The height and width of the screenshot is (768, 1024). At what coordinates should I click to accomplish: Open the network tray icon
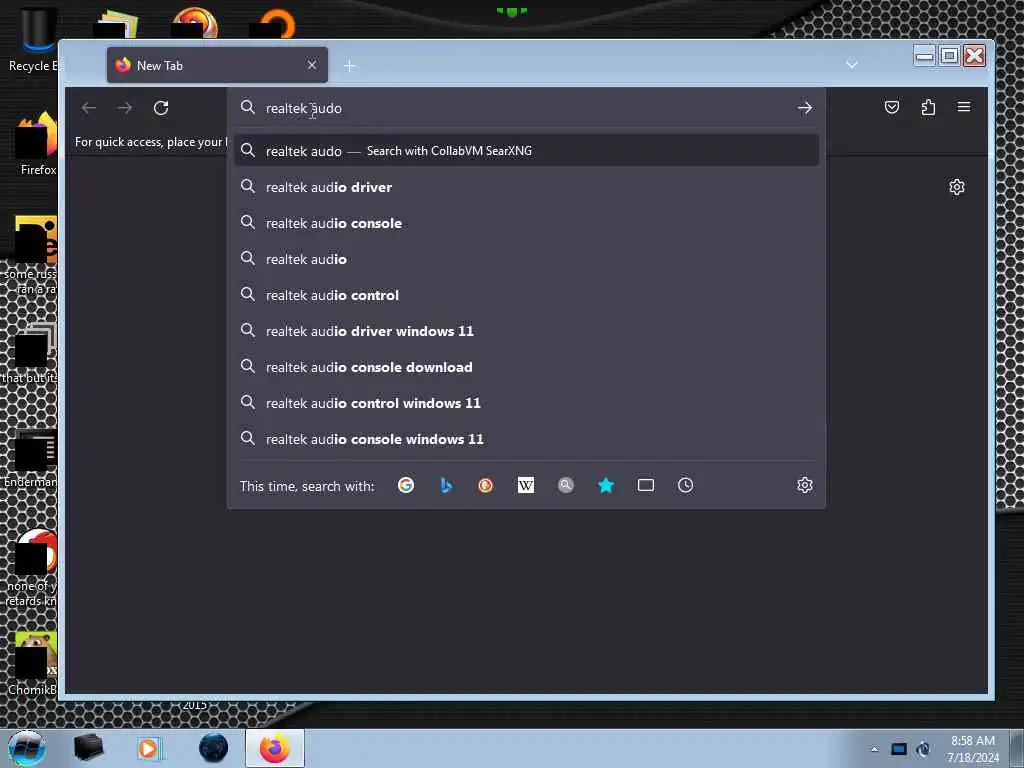[899, 749]
